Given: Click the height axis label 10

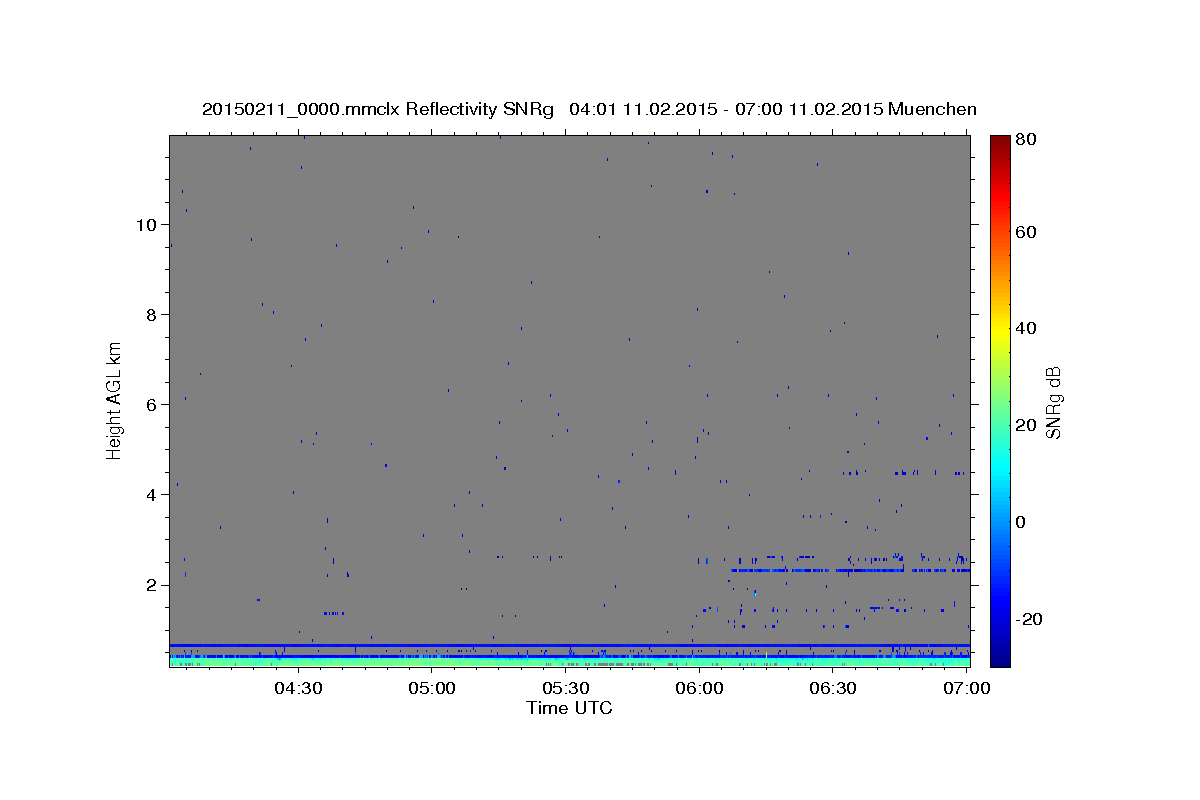Looking at the screenshot, I should coord(145,224).
